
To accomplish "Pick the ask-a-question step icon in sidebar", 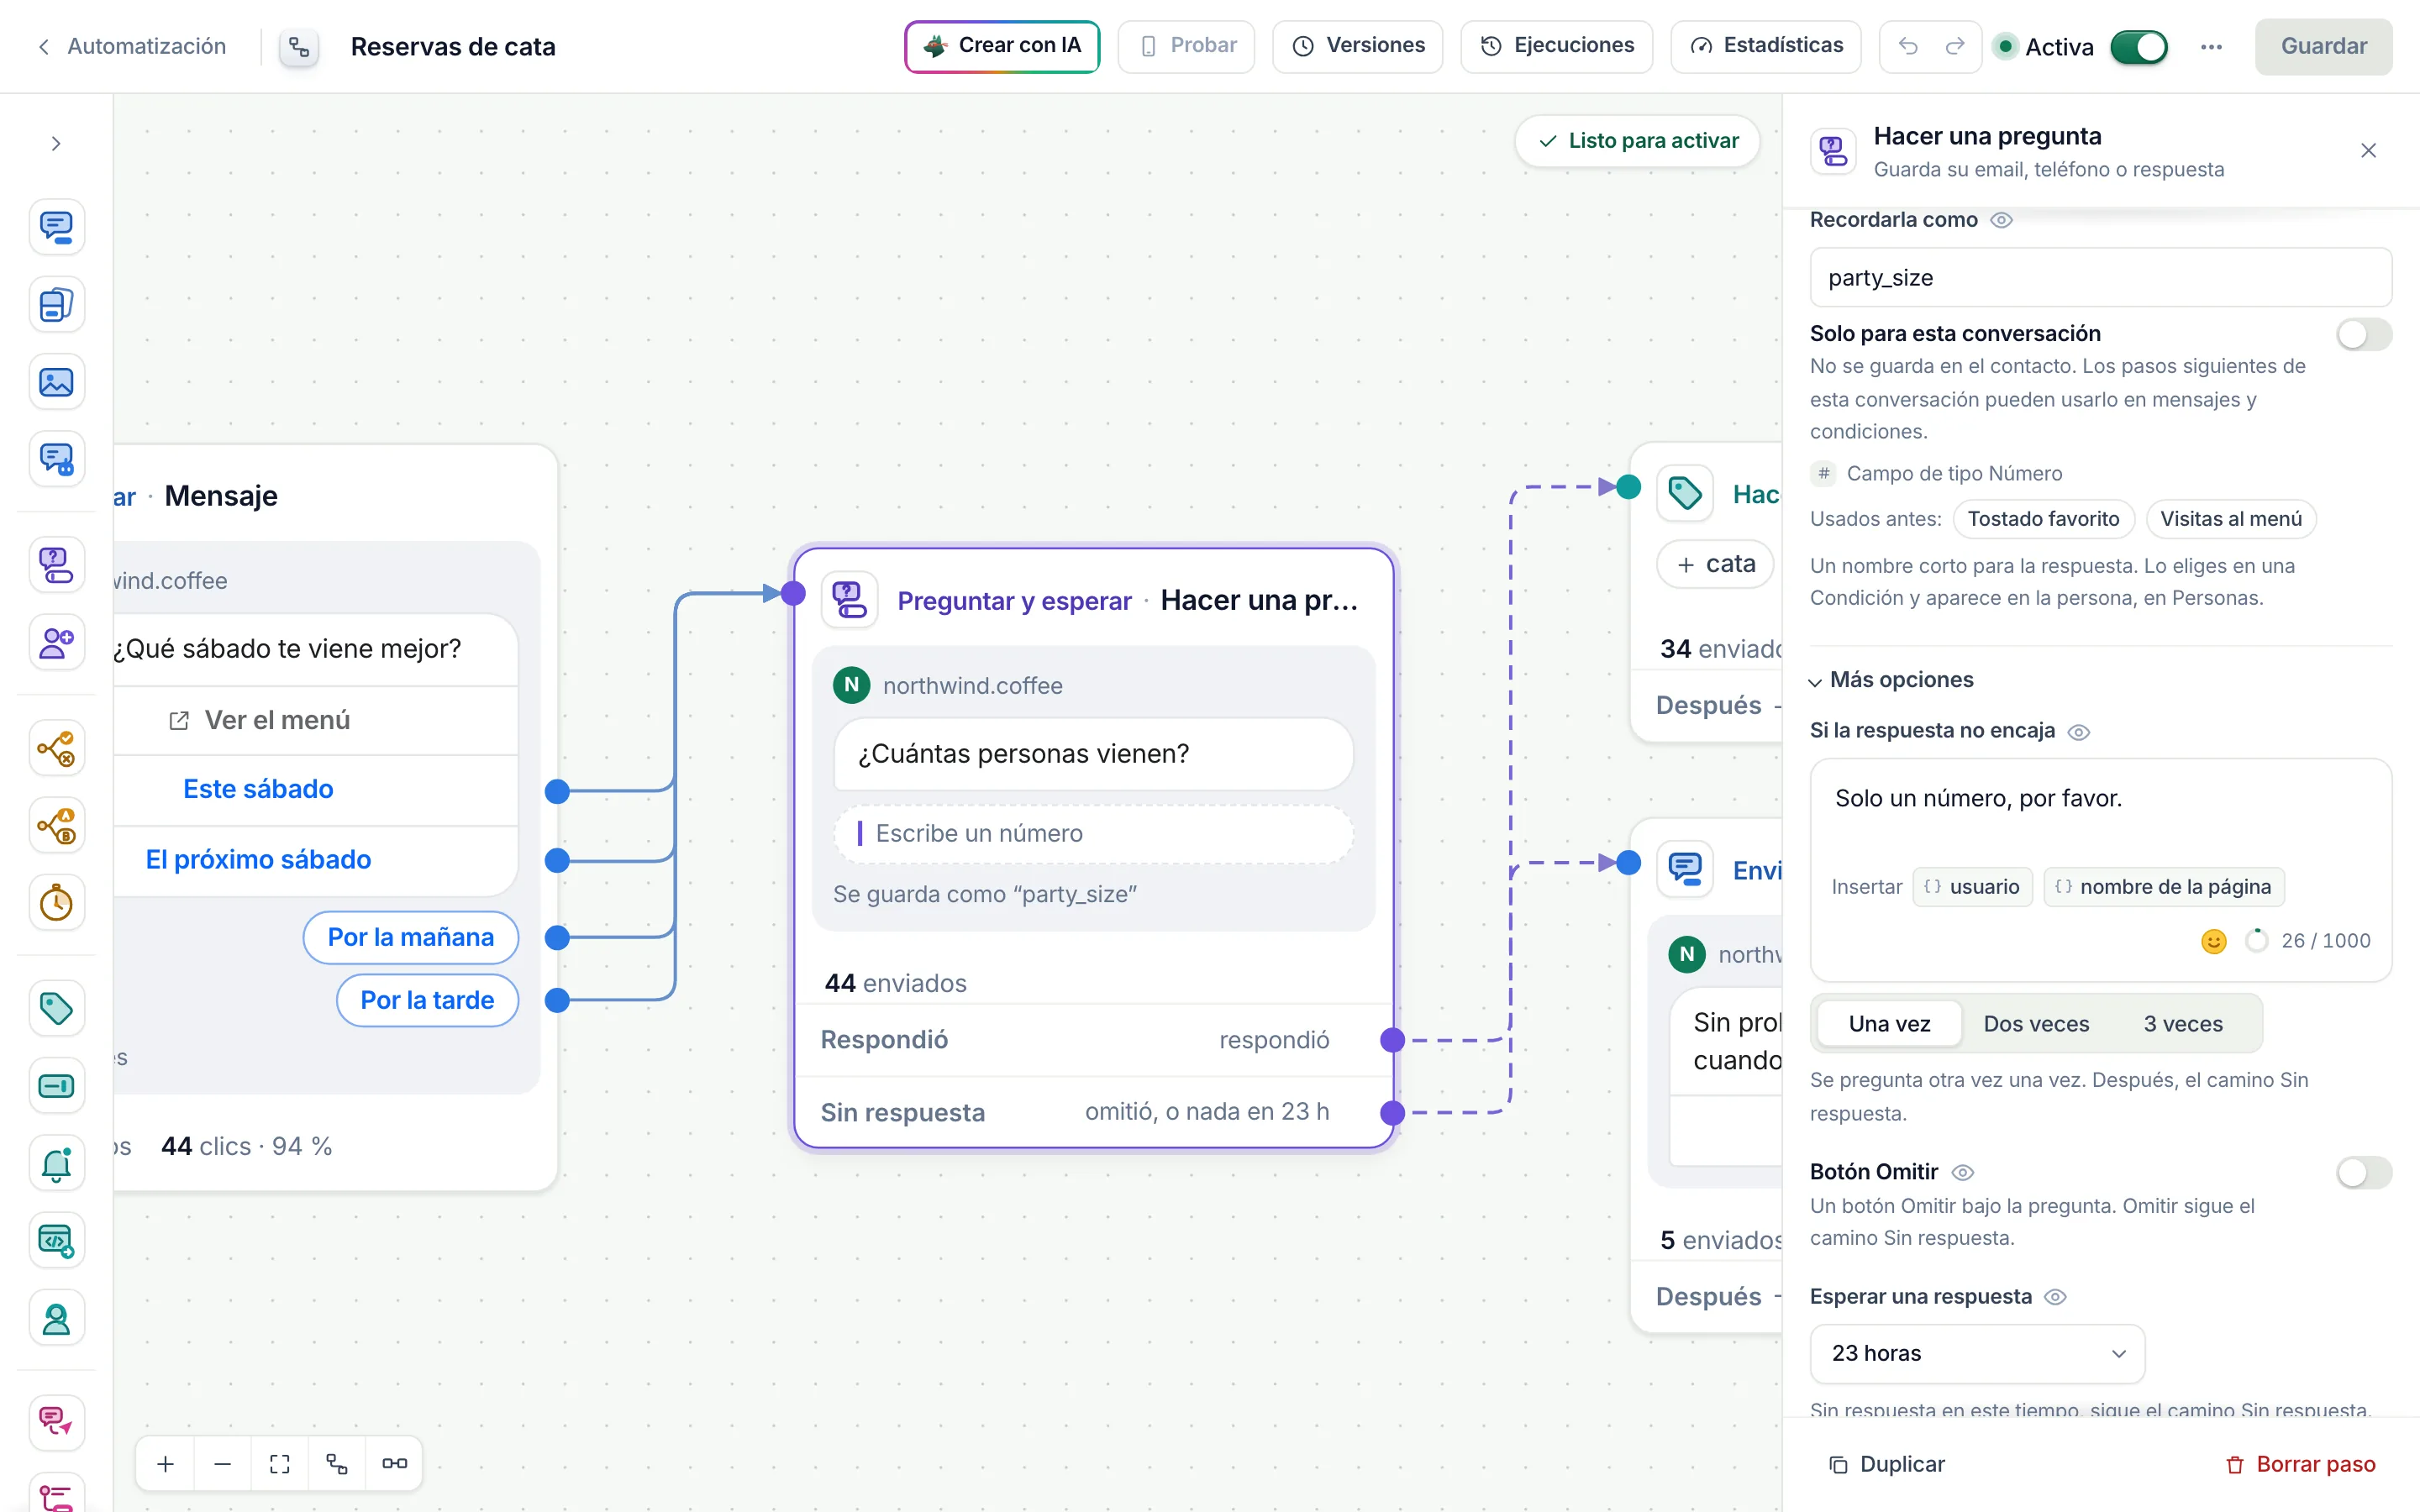I will point(56,565).
